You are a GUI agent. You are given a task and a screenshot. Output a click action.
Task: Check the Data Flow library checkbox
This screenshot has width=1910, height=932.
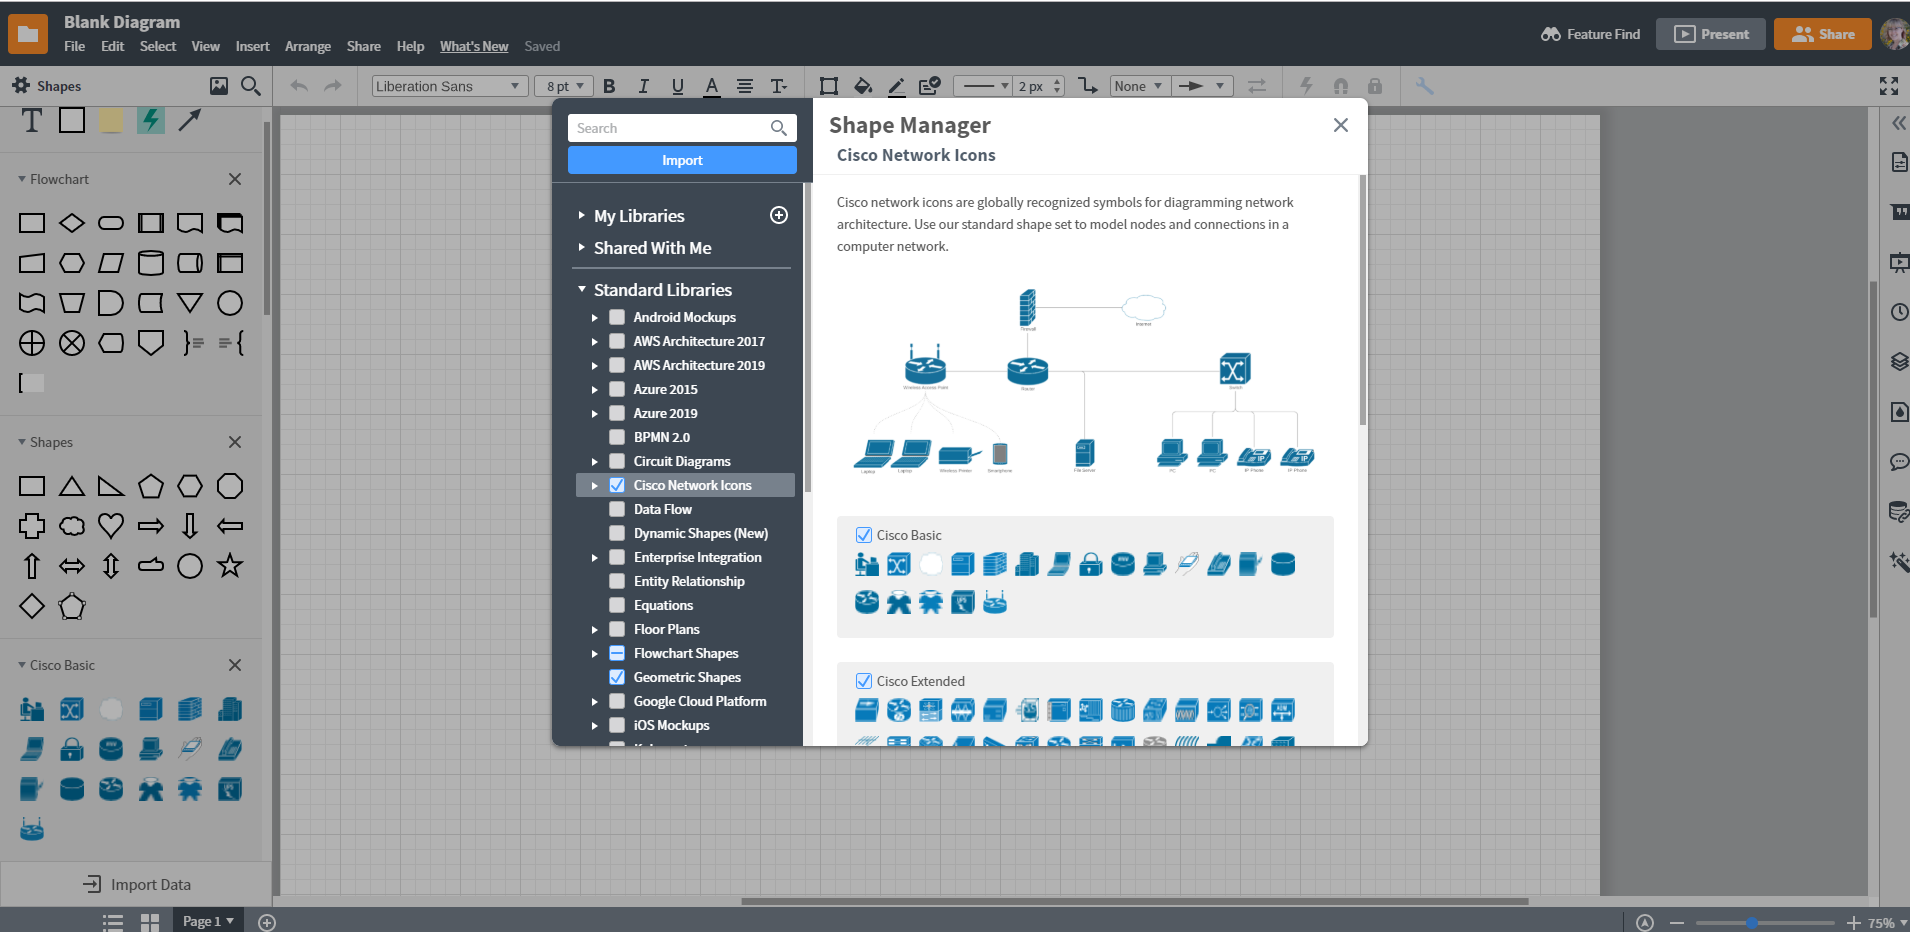pos(617,509)
